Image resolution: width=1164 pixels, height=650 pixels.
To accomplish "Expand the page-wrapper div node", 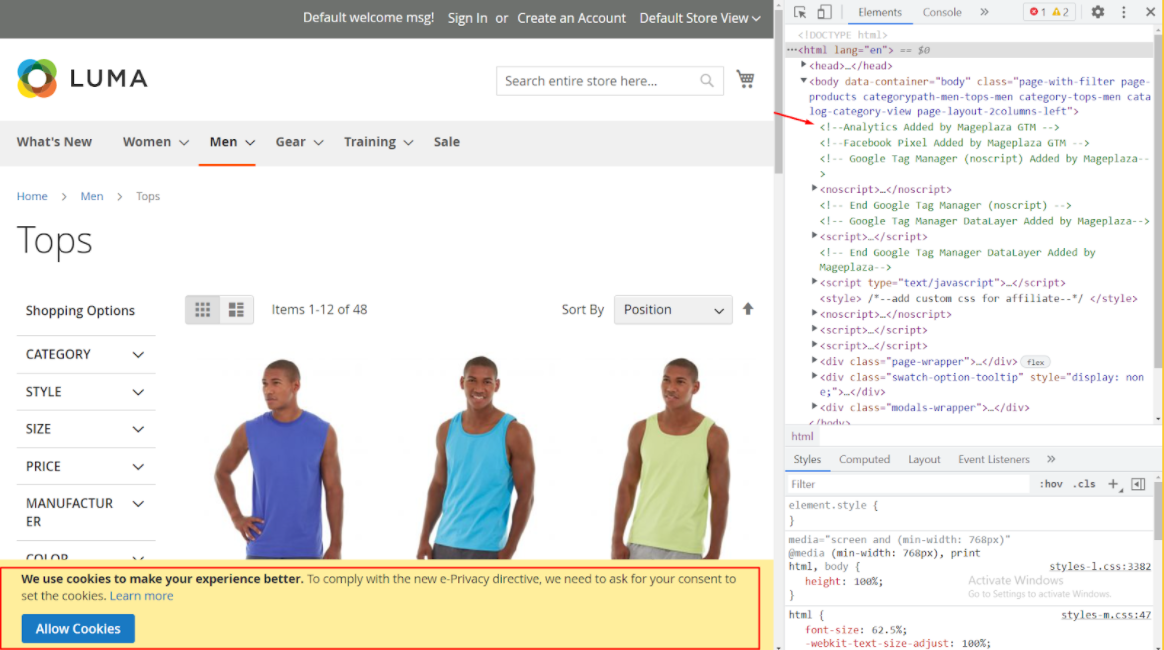I will 814,361.
